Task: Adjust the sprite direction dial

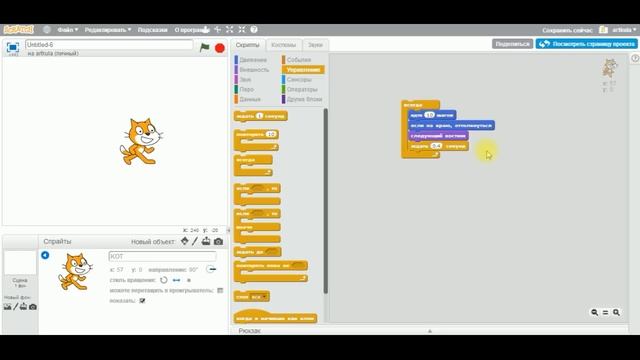Action: pyautogui.click(x=211, y=269)
